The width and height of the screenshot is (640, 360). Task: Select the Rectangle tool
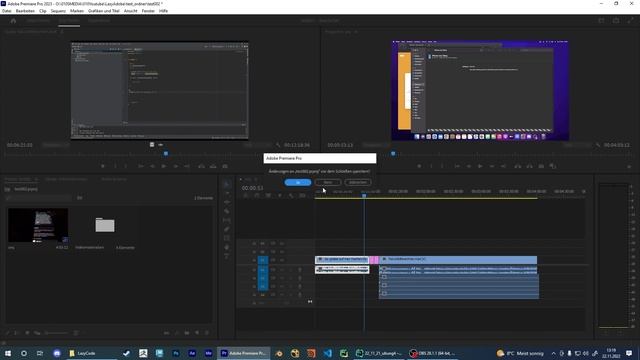point(227,238)
